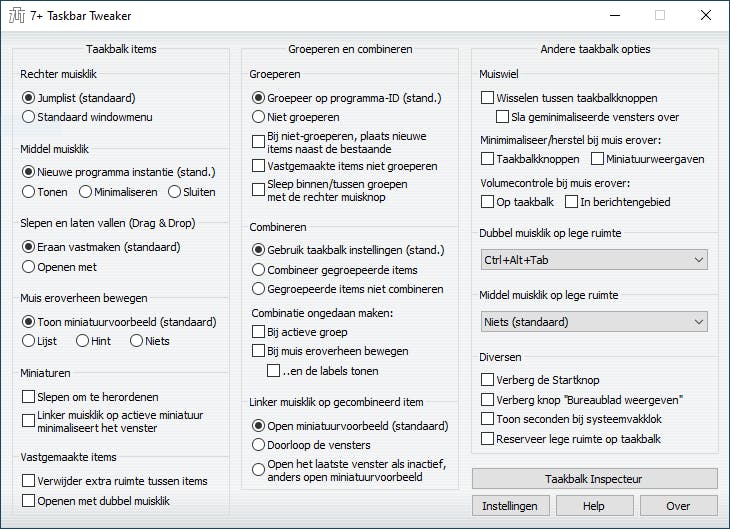Expand the Niets (standaard) dropdown
Screen dimensions: 730x529
point(594,322)
